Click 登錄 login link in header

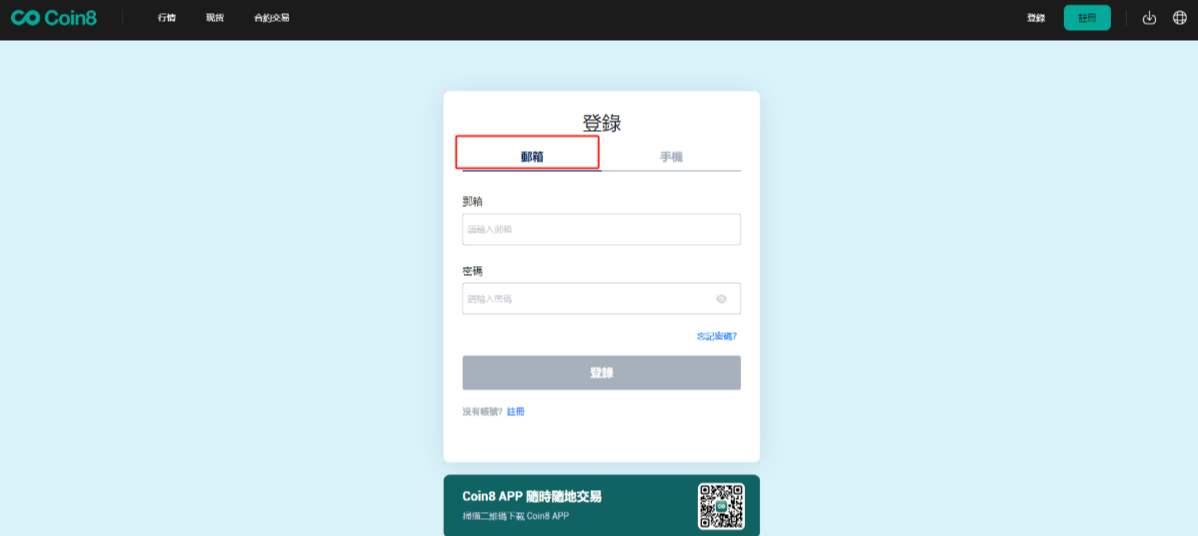coord(1036,18)
